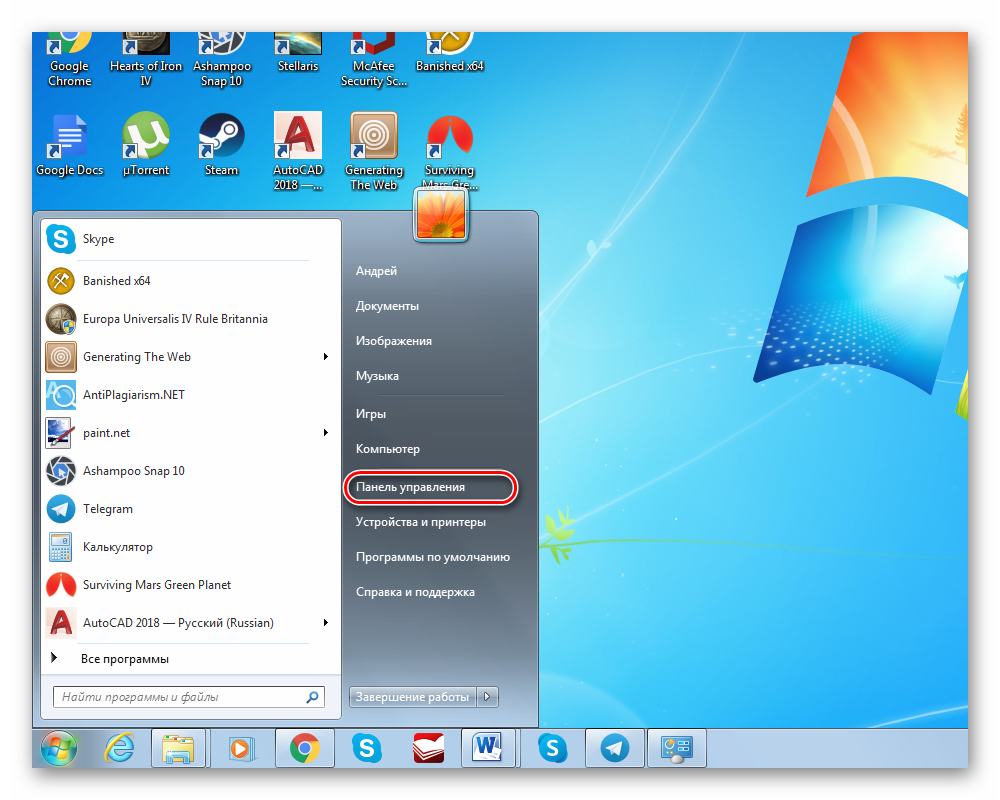Select the Banished x64 desktop shortcut

pos(450,52)
